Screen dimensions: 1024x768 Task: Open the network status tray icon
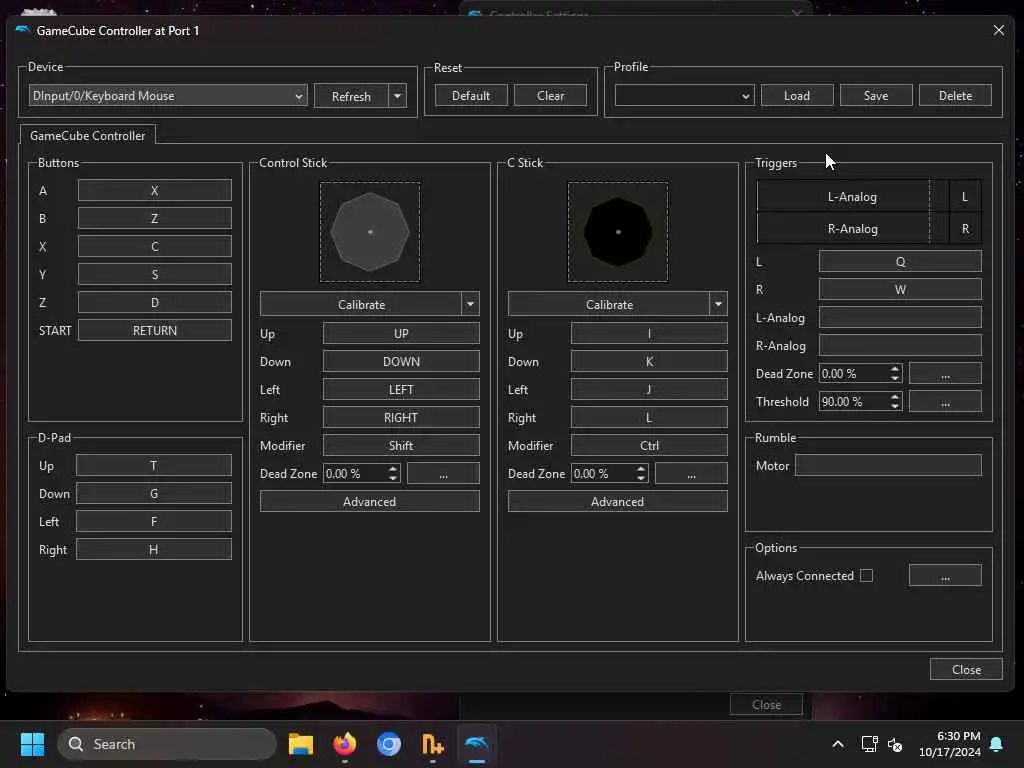[869, 744]
